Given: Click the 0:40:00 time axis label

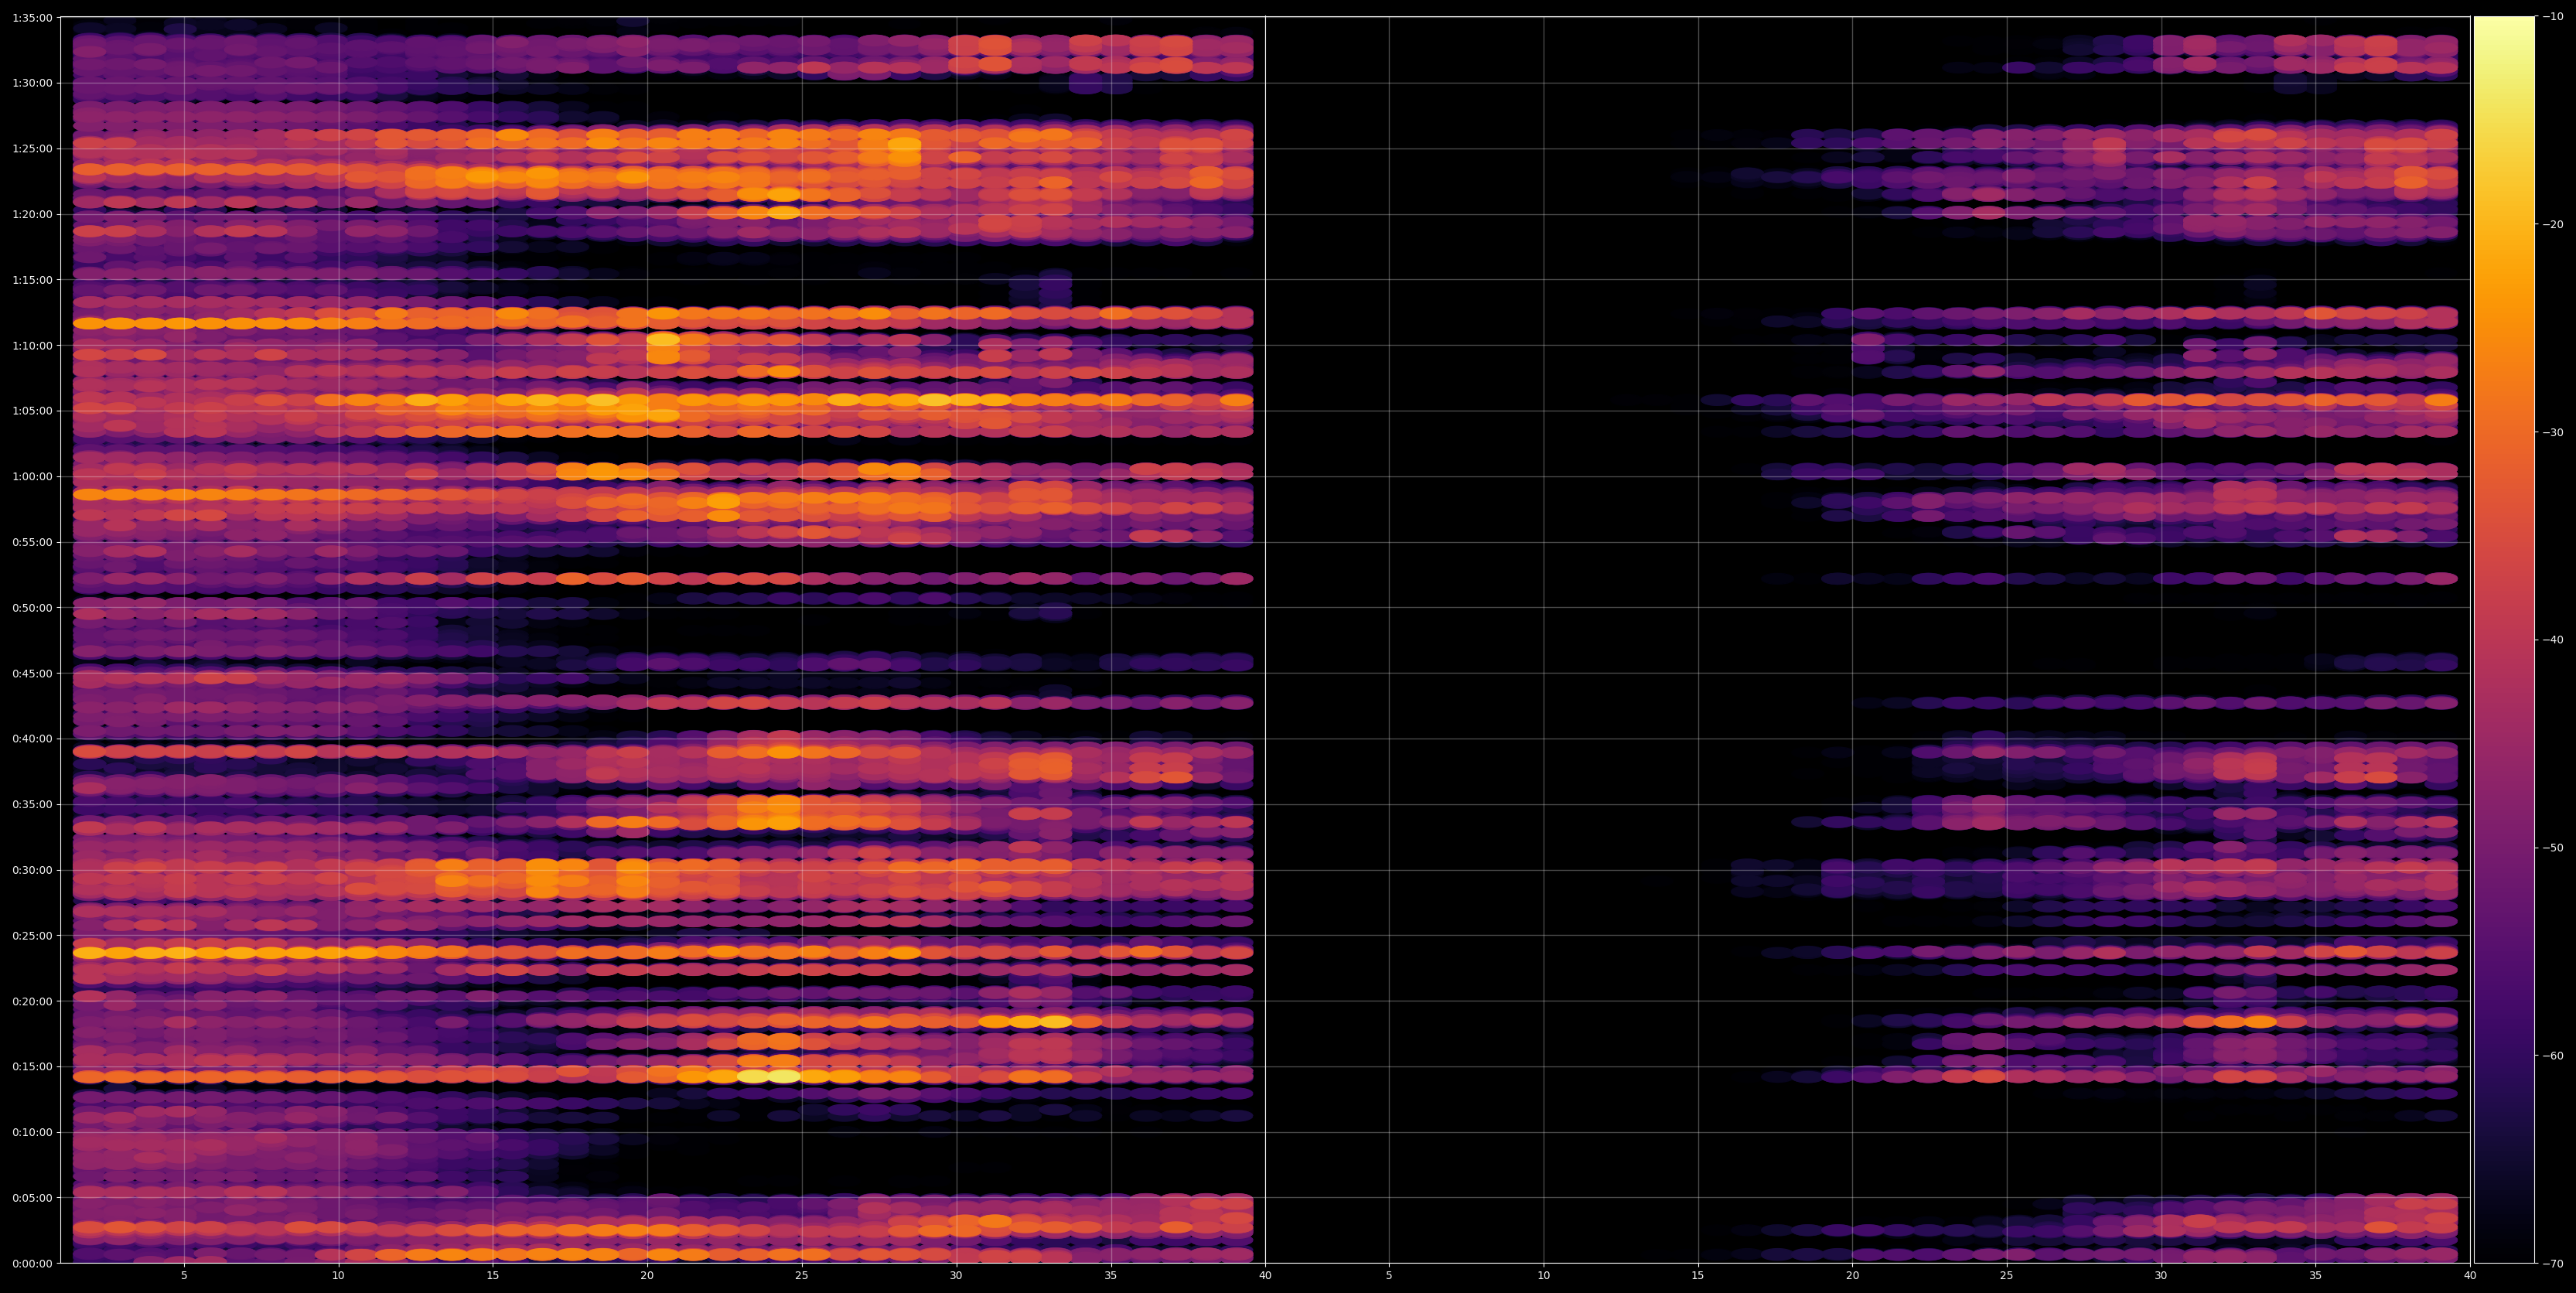Looking at the screenshot, I should [x=33, y=738].
